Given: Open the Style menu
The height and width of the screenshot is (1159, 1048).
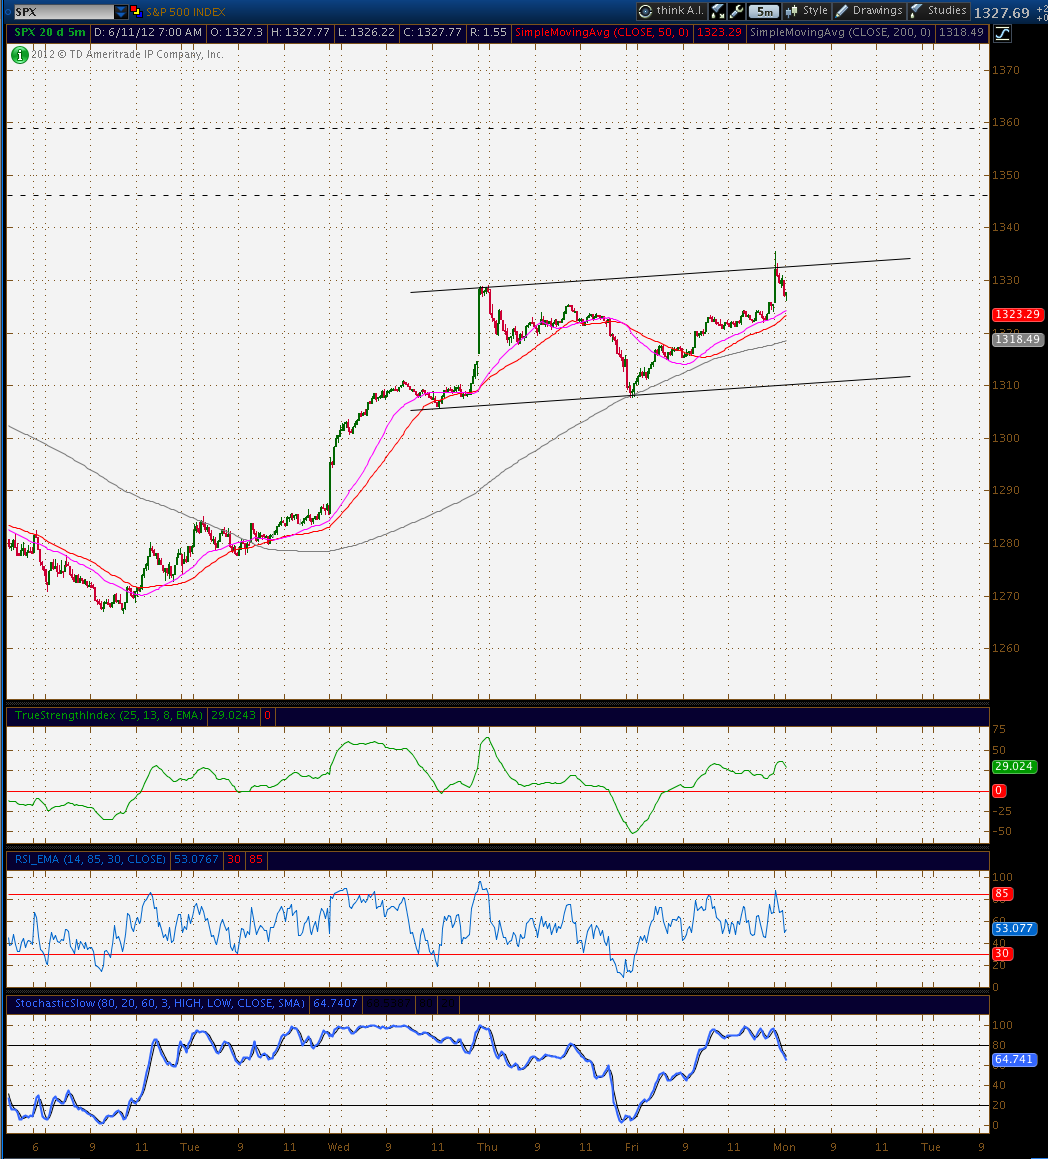Looking at the screenshot, I should coord(807,11).
